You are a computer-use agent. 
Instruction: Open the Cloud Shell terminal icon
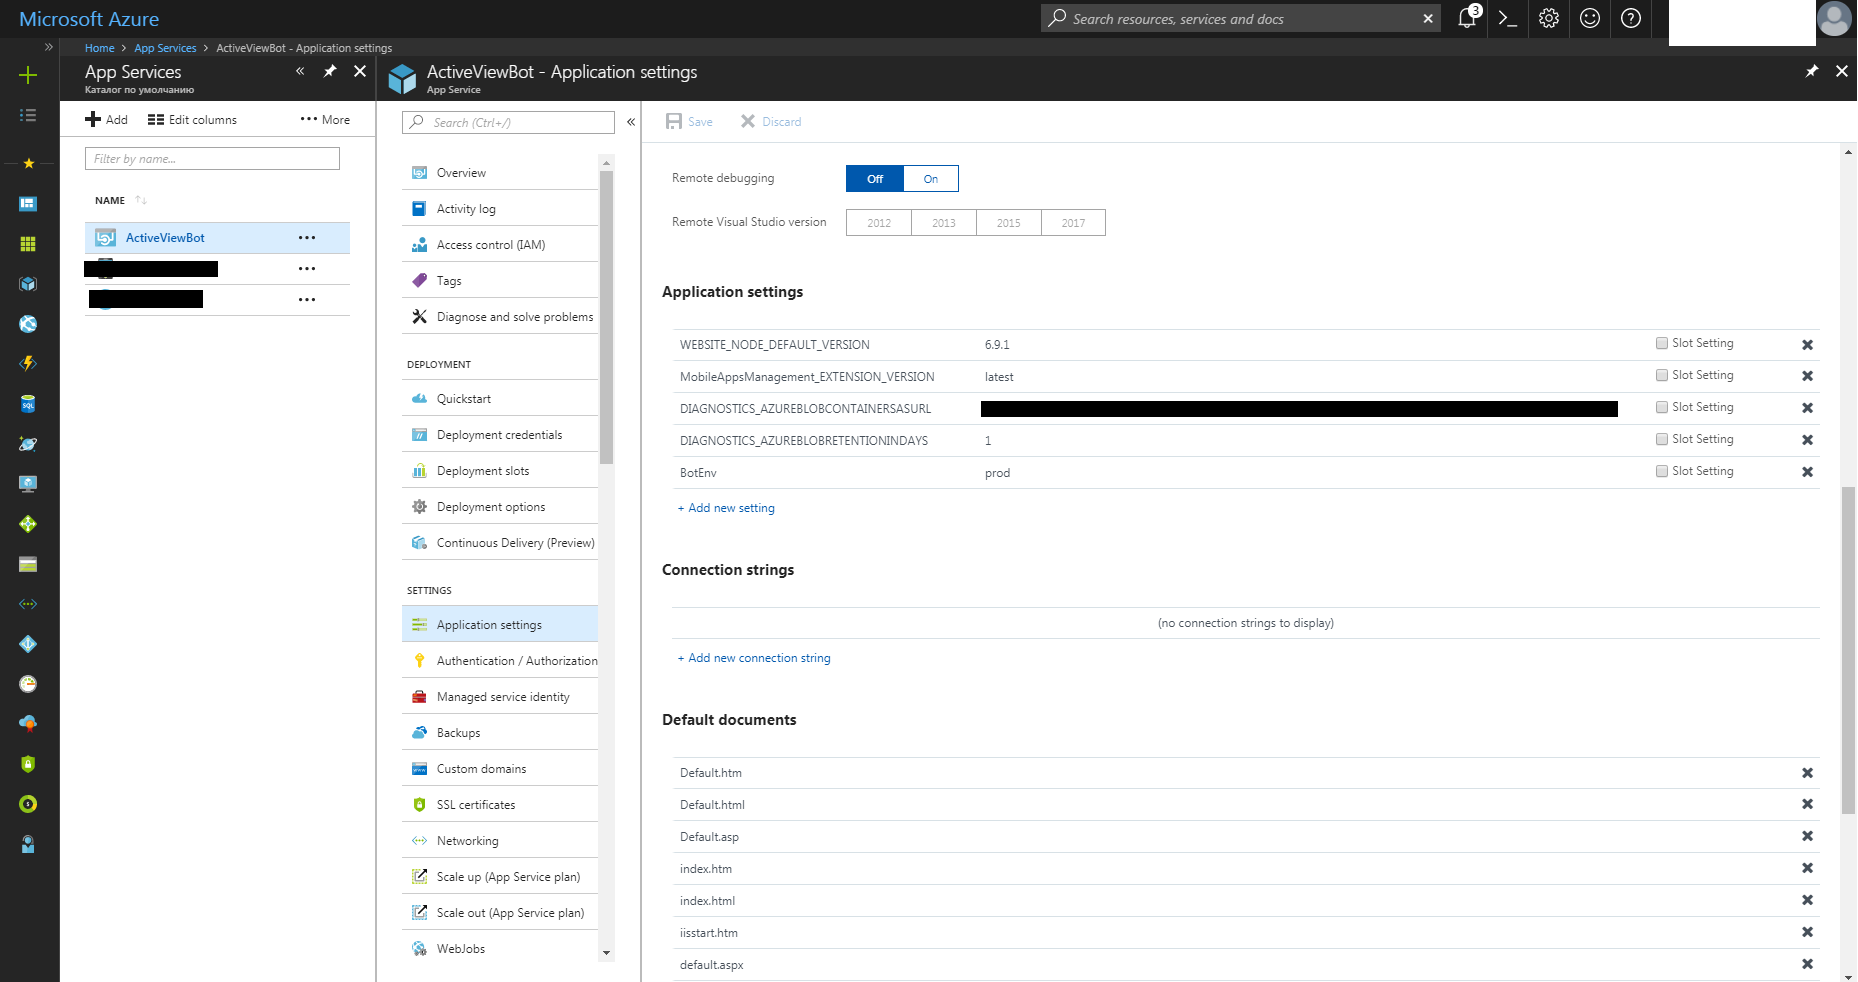coord(1508,18)
